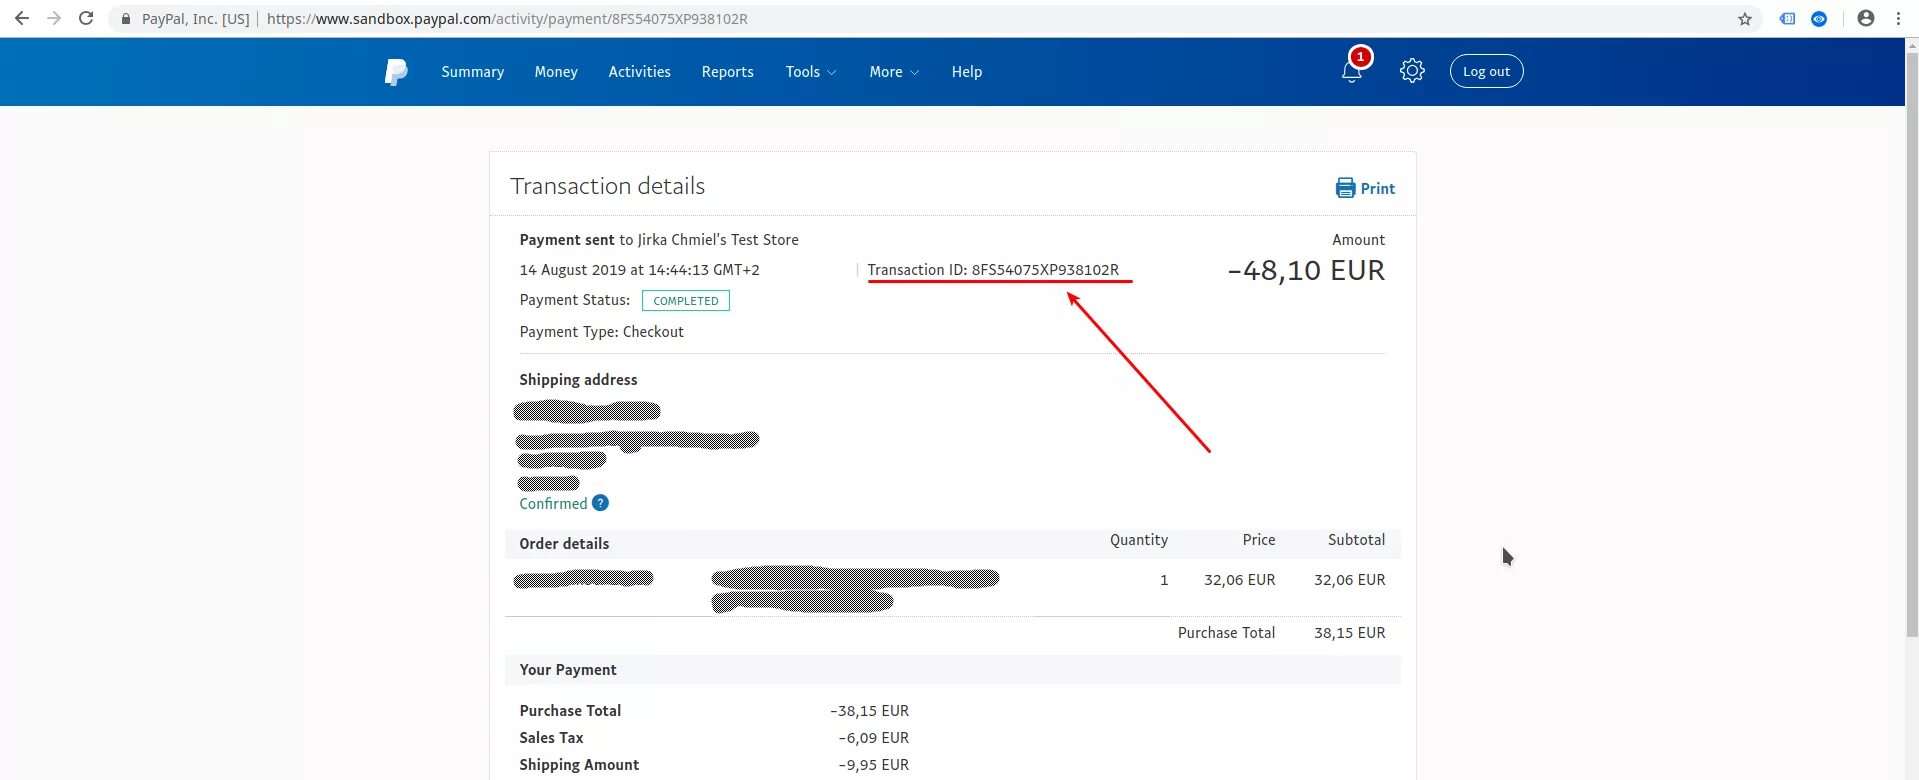Click the Quantity column header

click(x=1139, y=540)
